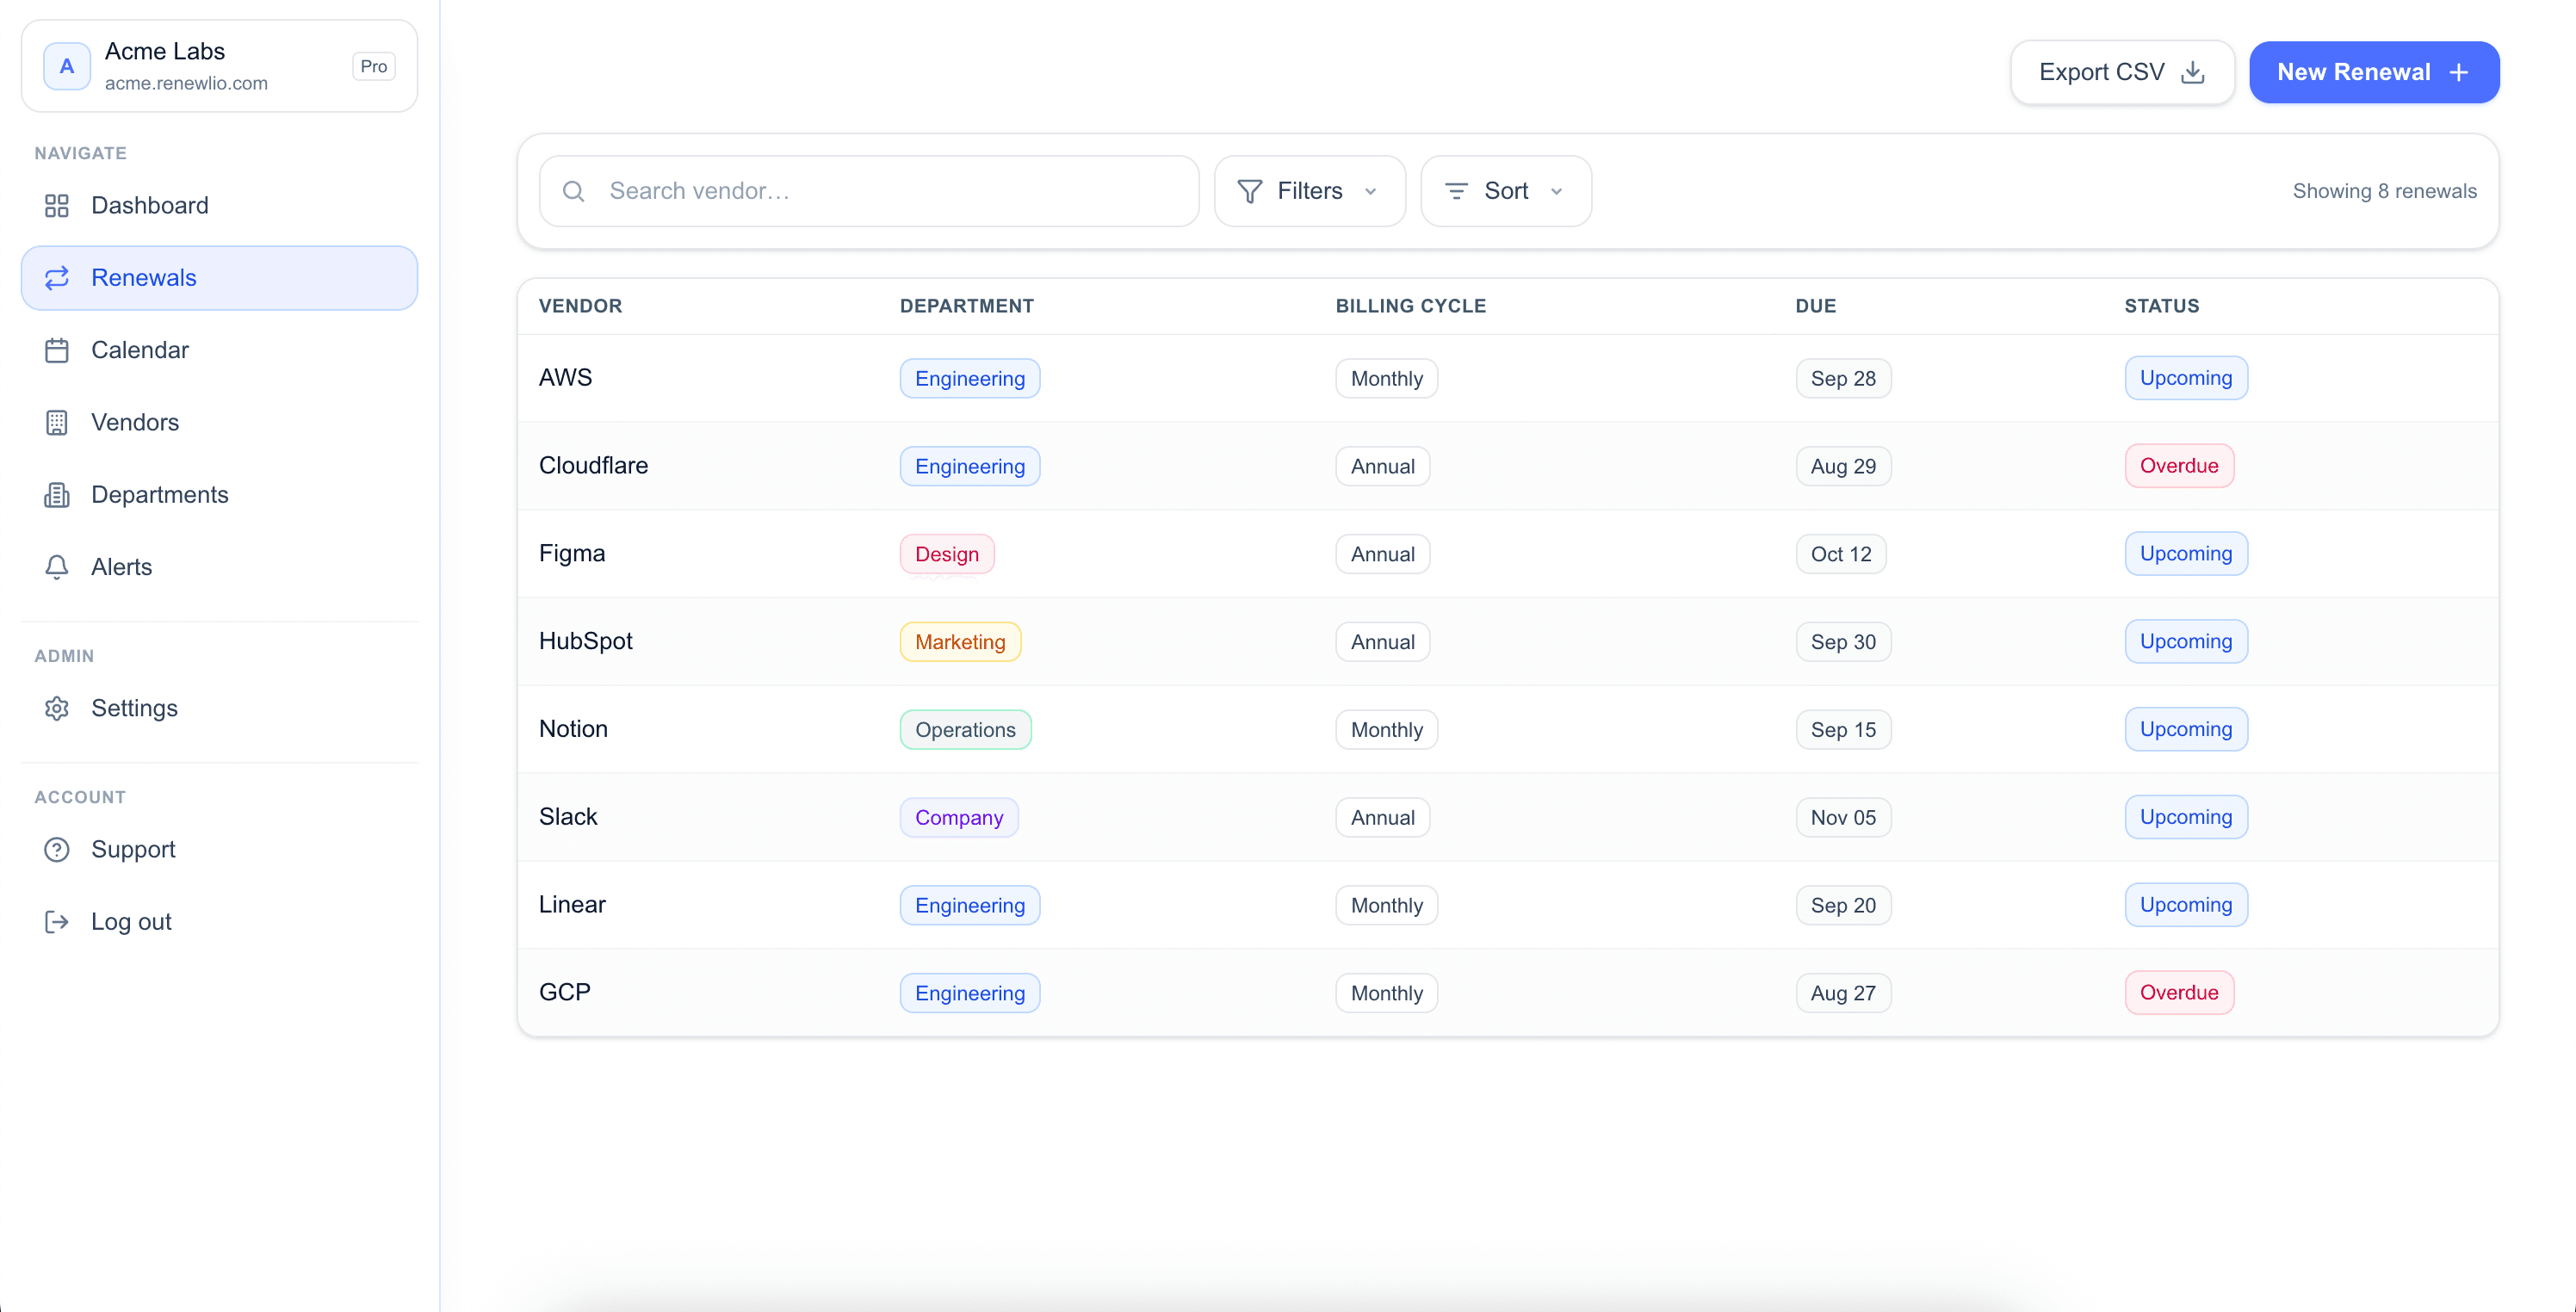The image size is (2576, 1312).
Task: Open Vendors section
Action: (219, 422)
